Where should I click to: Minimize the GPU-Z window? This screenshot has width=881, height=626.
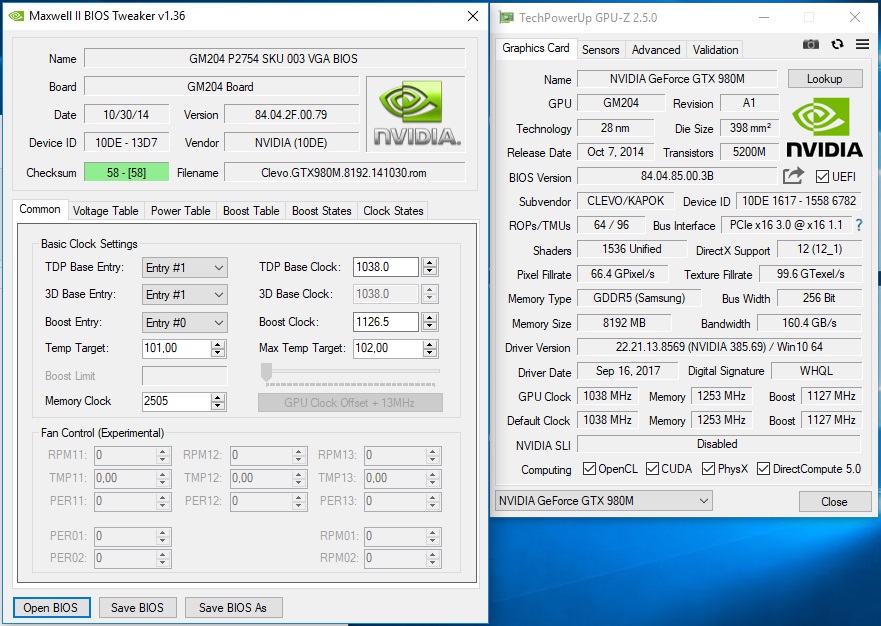tap(764, 17)
